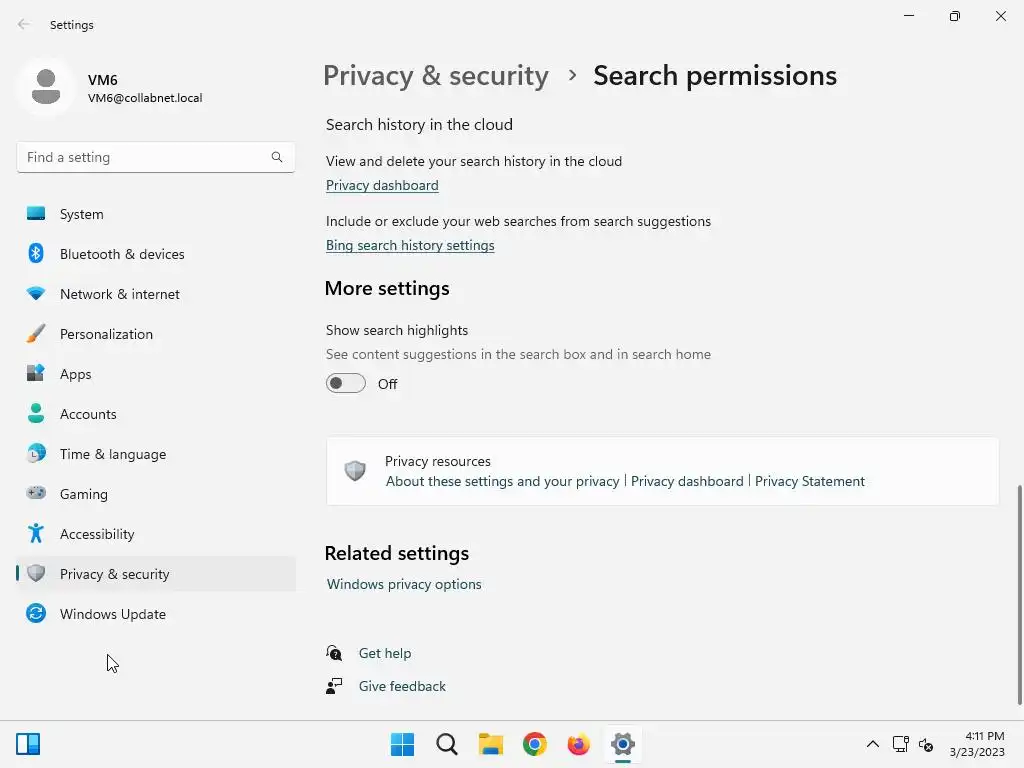Click the Time & language clock icon
Screen dimensions: 1024x768
[36, 454]
